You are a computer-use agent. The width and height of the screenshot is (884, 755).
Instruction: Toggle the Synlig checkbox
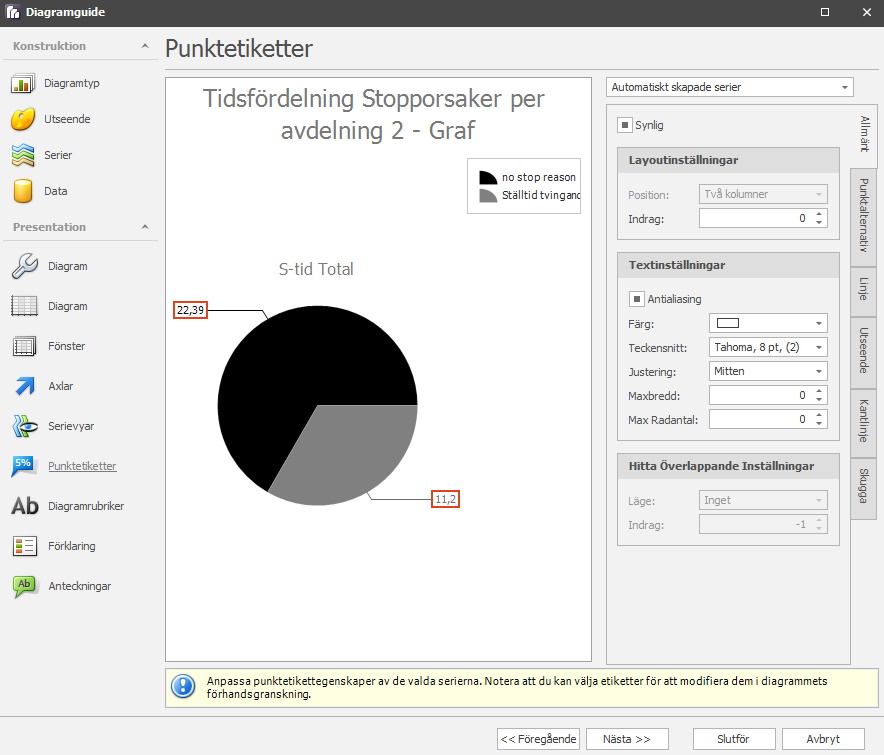pyautogui.click(x=625, y=125)
